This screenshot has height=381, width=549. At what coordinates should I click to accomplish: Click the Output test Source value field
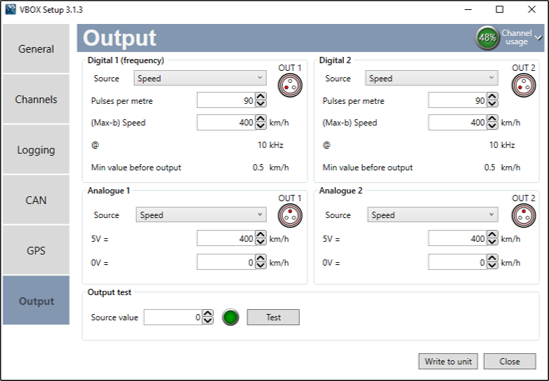(x=173, y=317)
